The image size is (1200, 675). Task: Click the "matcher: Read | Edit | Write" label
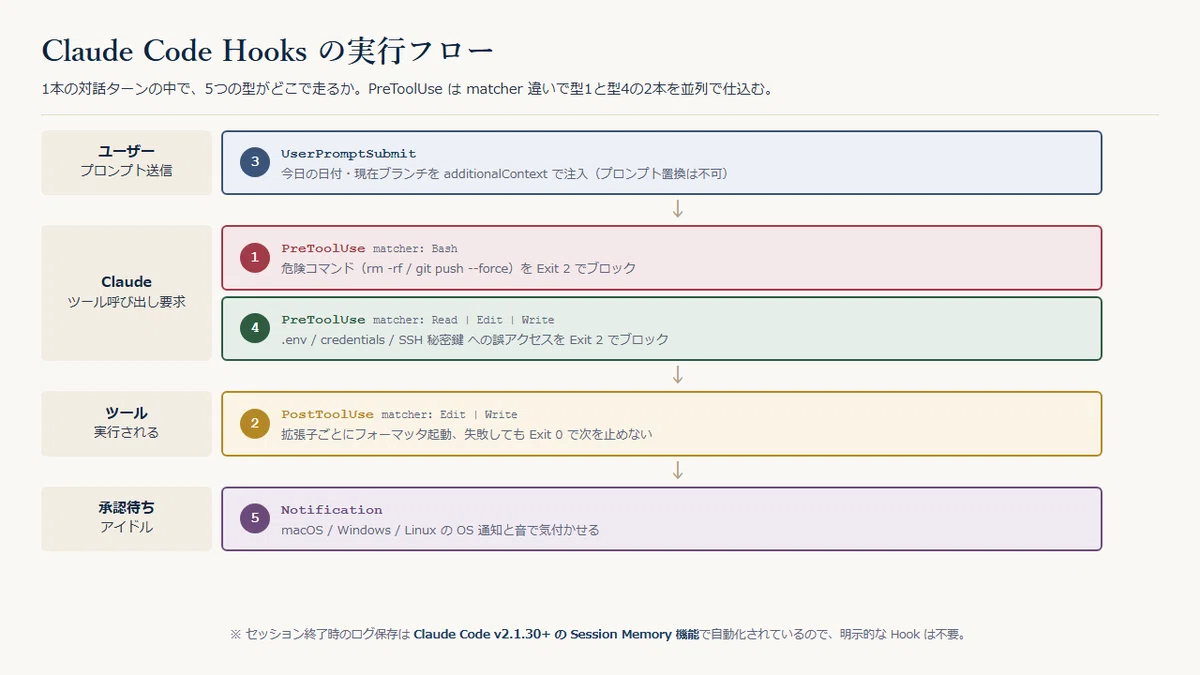tap(463, 320)
